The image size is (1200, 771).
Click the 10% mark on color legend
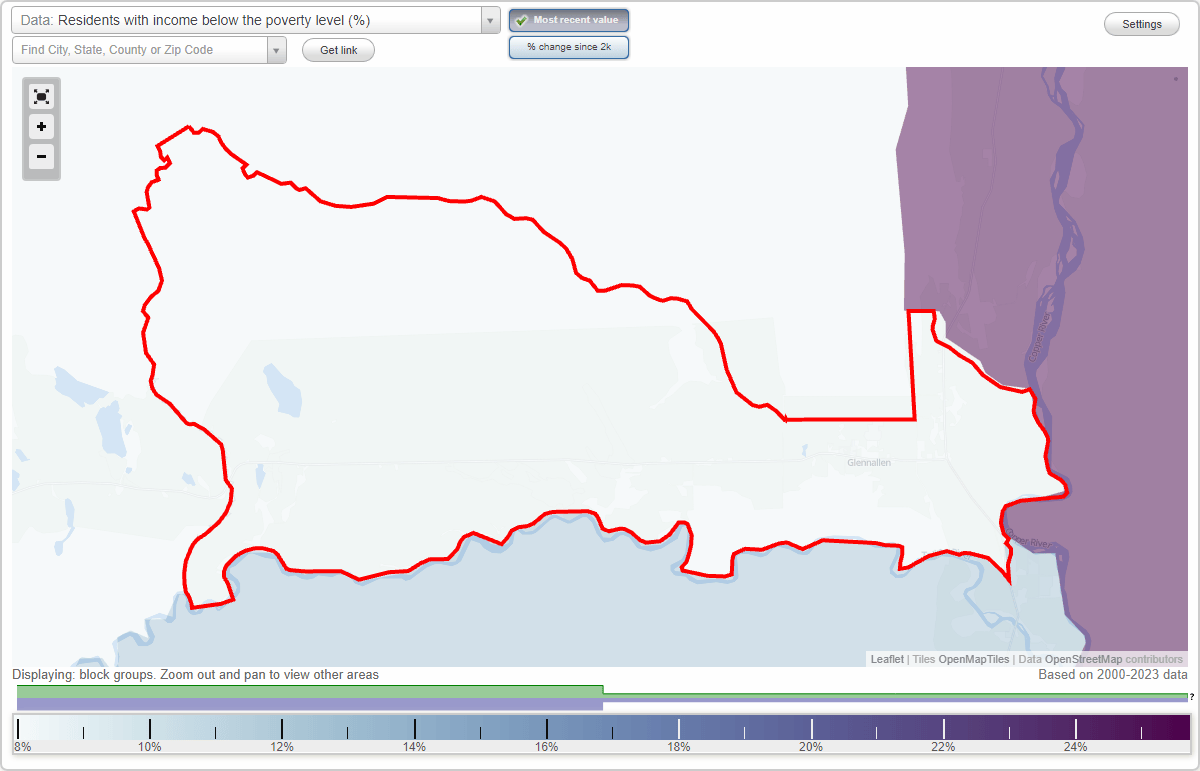pos(150,746)
